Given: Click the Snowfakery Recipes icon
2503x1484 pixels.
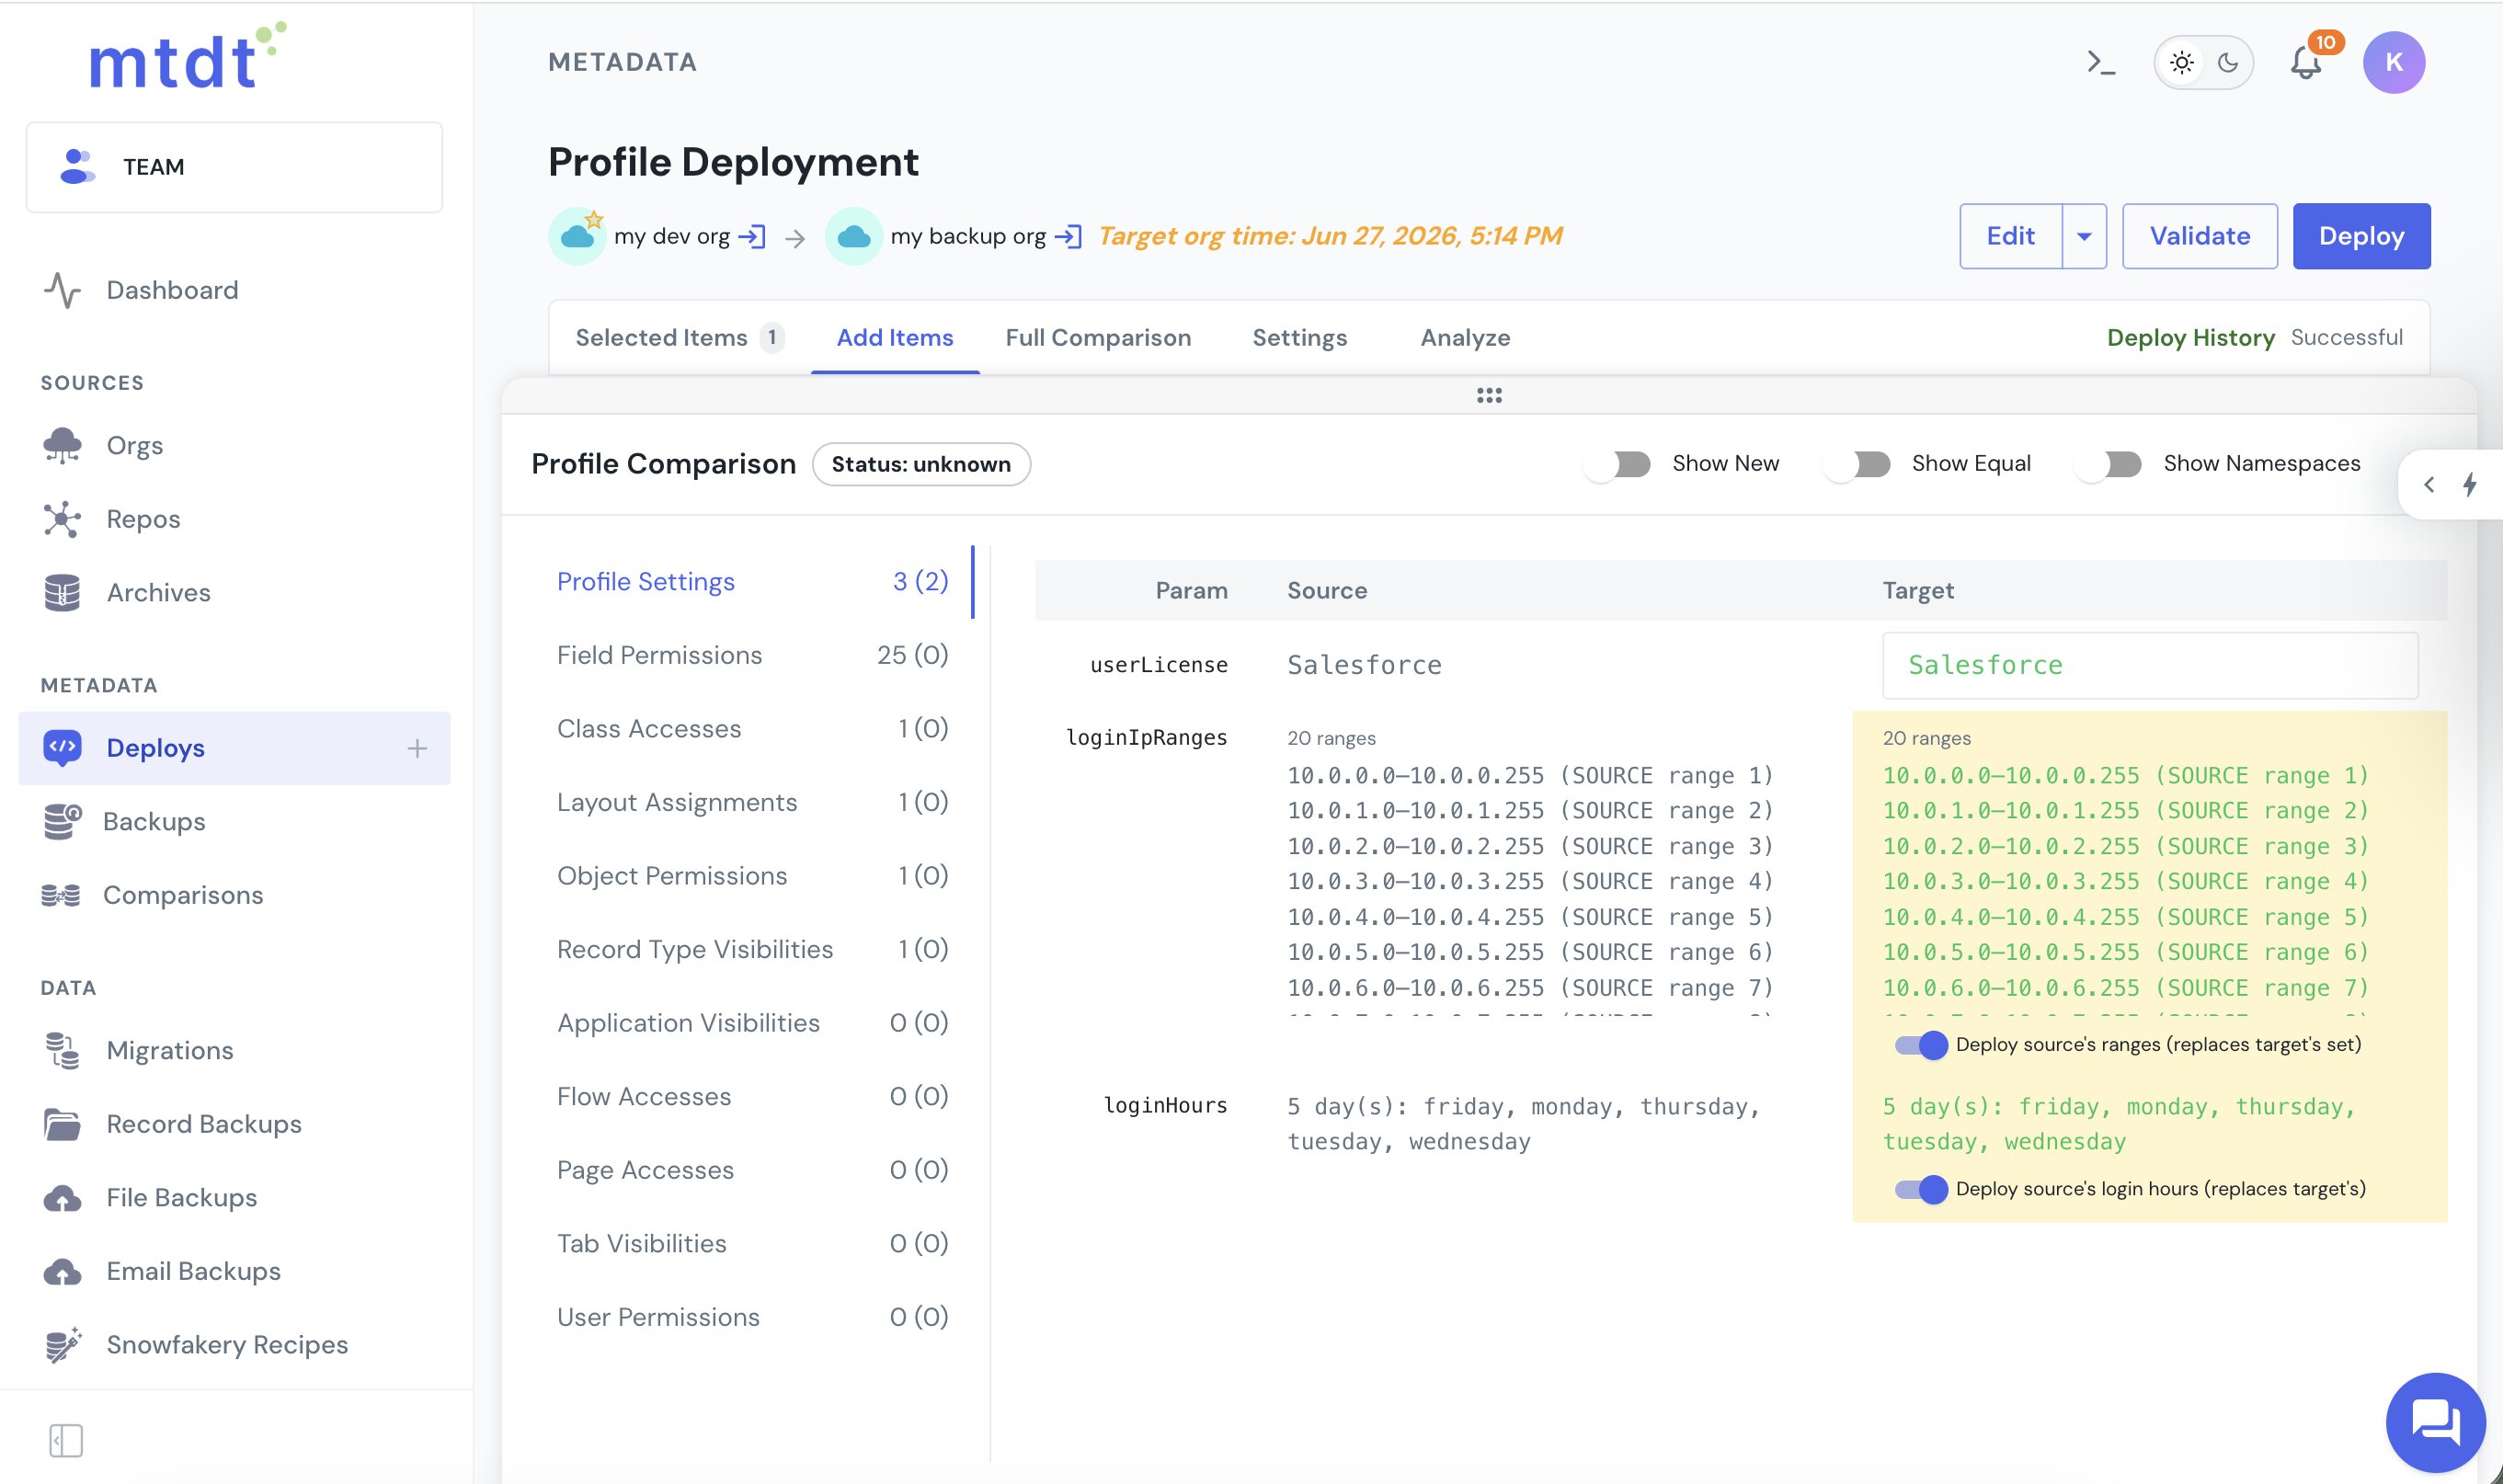Looking at the screenshot, I should (x=62, y=1345).
